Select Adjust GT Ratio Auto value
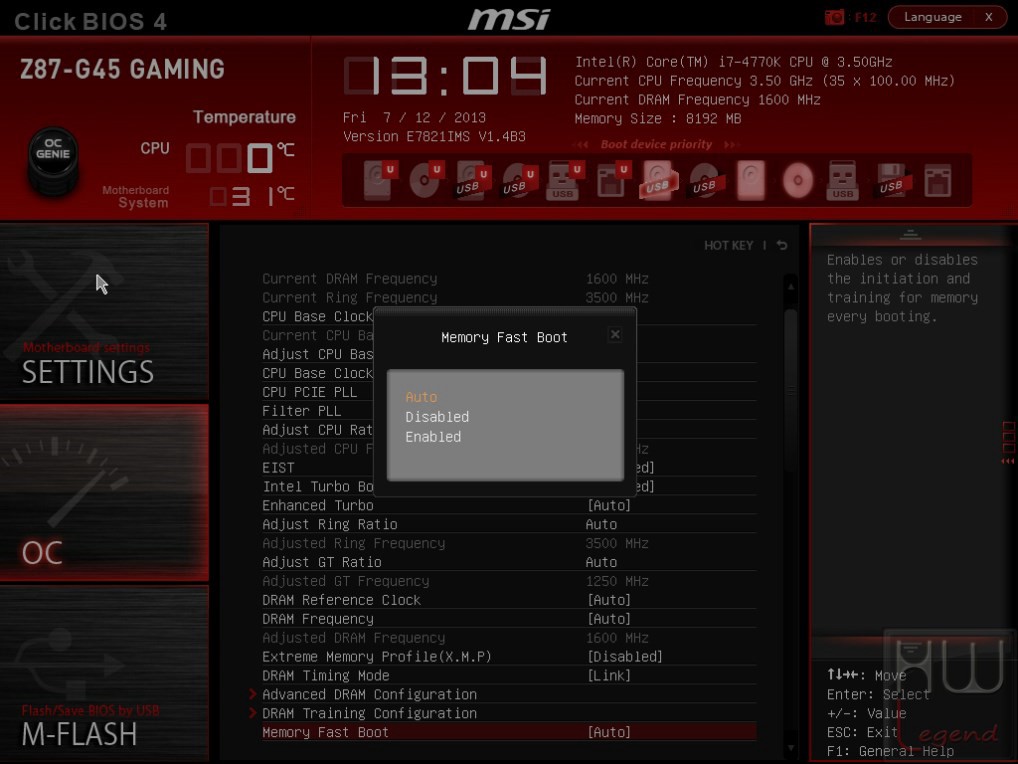 tap(601, 562)
